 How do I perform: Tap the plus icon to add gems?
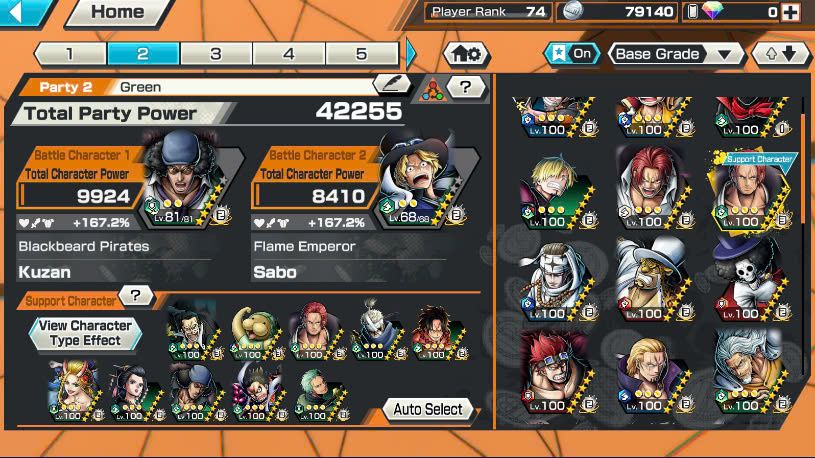click(x=791, y=12)
